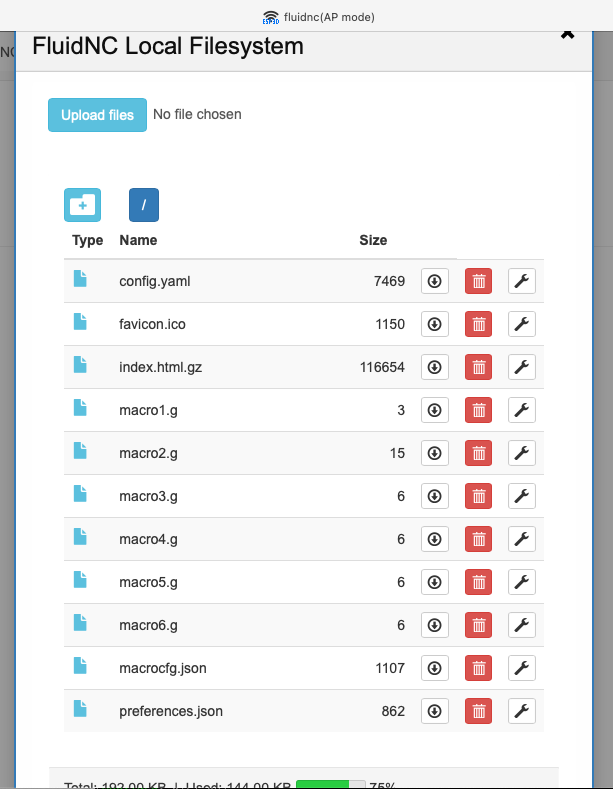This screenshot has height=789, width=613.
Task: Download macro3.g
Action: [435, 496]
